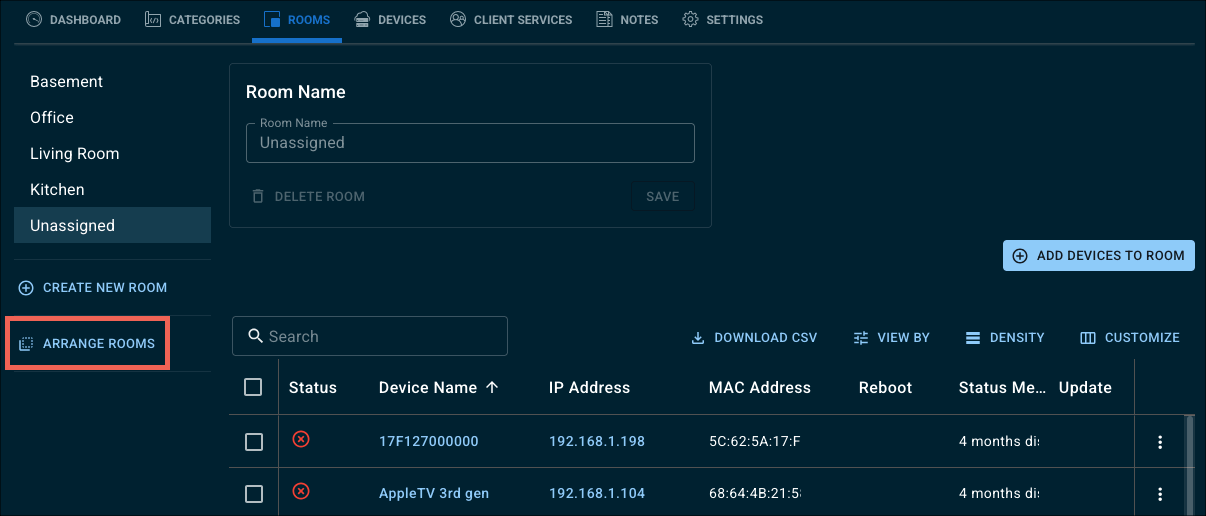
Task: Click the IP Address column header
Action: pos(590,388)
